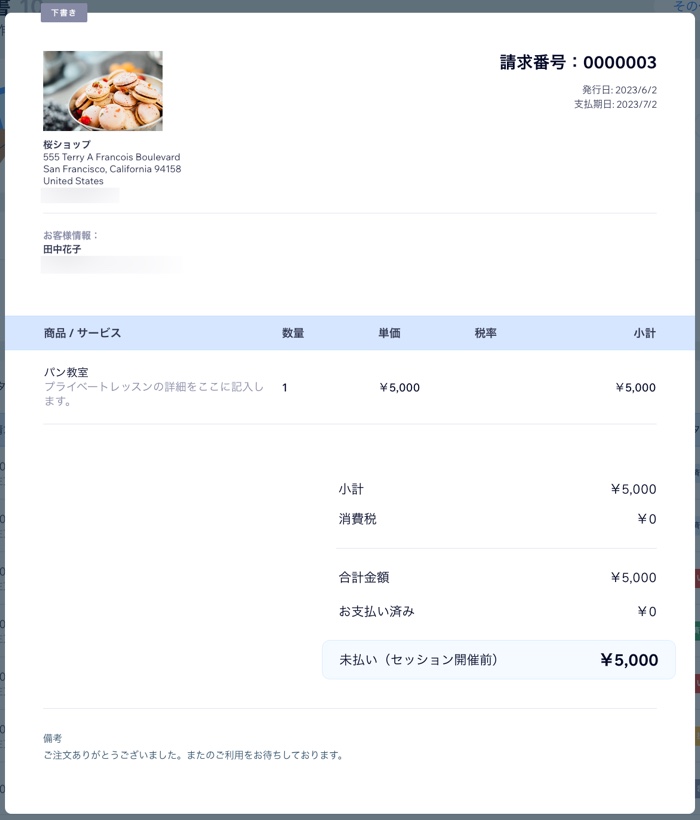Select the invoice number 0000003 heading
The height and width of the screenshot is (820, 700).
click(578, 62)
